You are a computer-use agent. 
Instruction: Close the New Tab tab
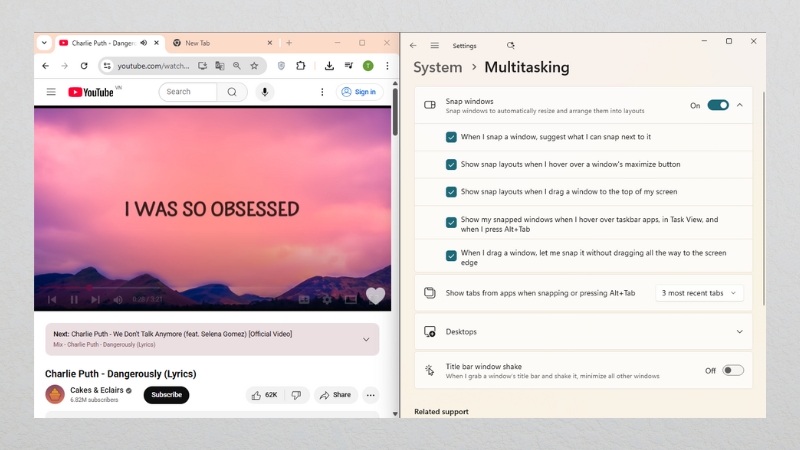[270, 43]
